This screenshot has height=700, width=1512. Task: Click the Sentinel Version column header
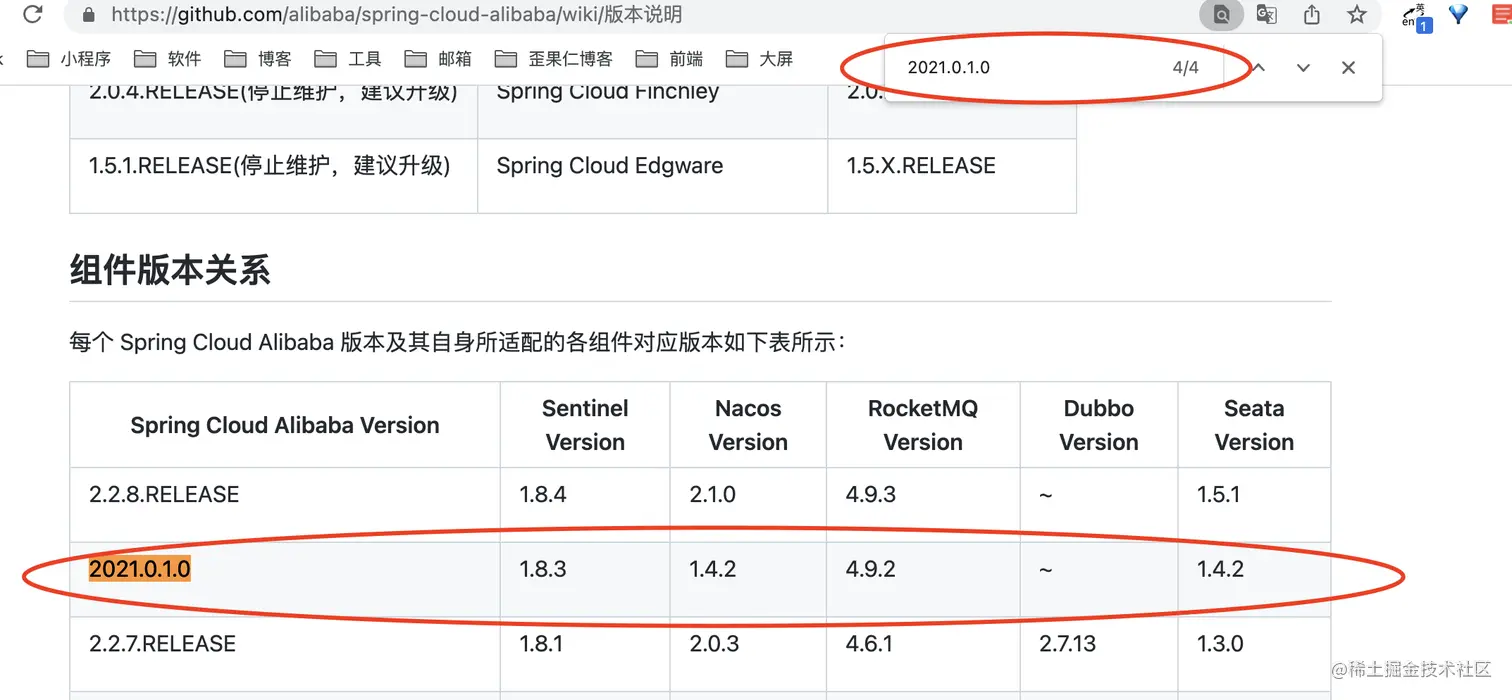(x=585, y=425)
